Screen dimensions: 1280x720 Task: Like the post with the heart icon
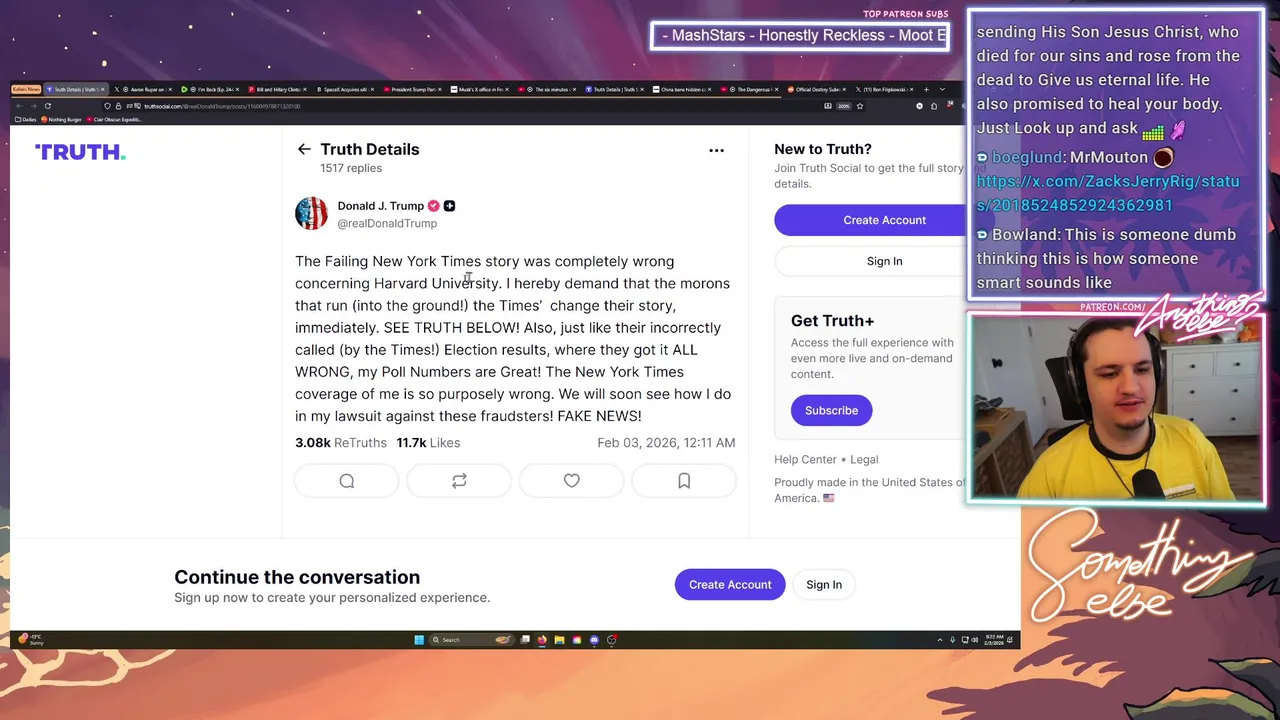572,481
